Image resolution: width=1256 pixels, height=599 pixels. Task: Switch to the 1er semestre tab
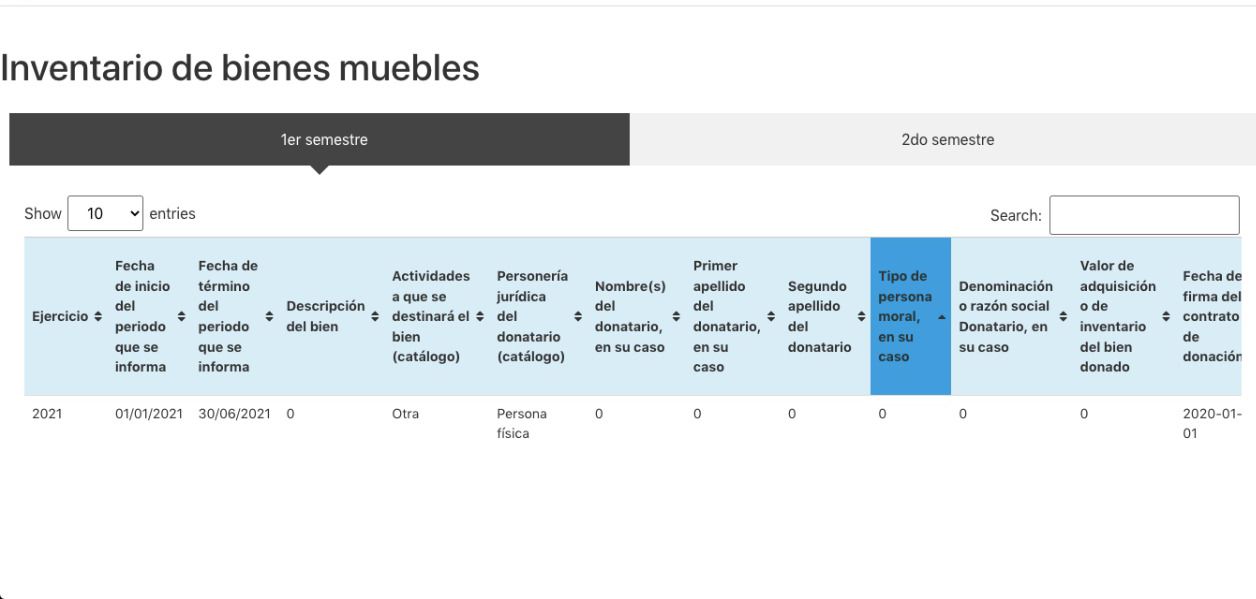[319, 139]
